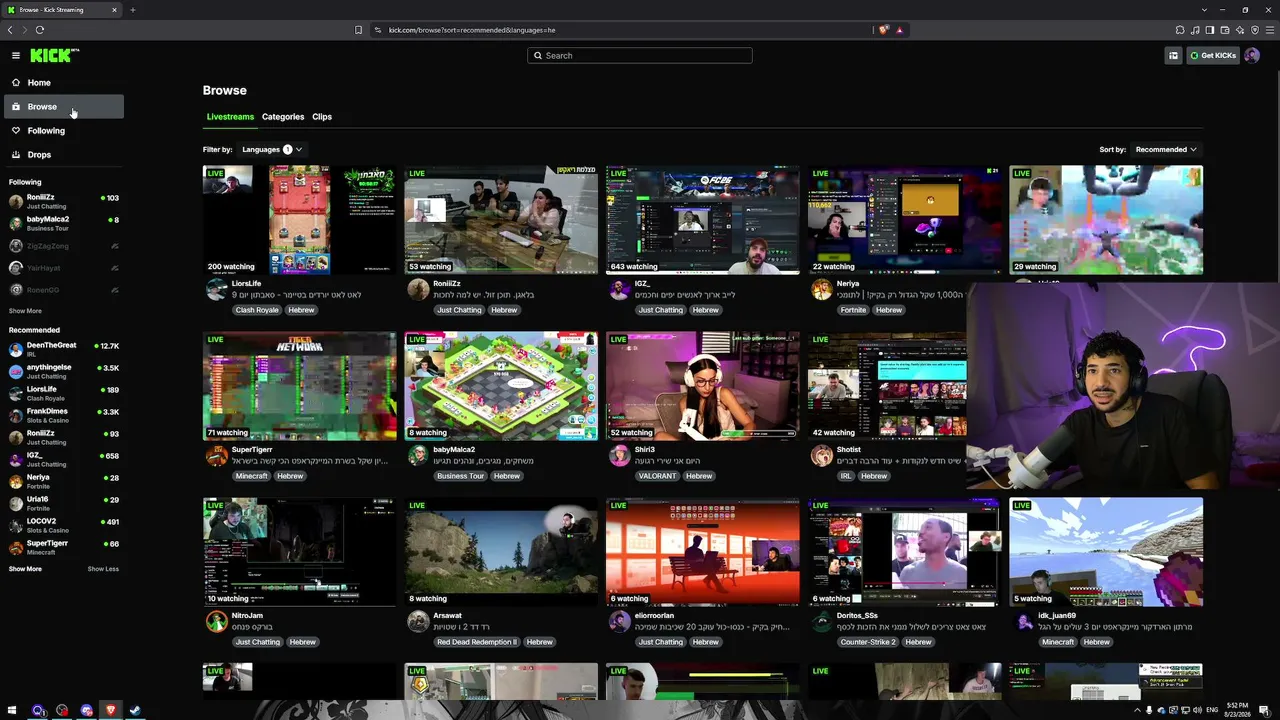Image resolution: width=1280 pixels, height=720 pixels.
Task: Open the eliorroorlan stream thumbnail
Action: click(703, 552)
